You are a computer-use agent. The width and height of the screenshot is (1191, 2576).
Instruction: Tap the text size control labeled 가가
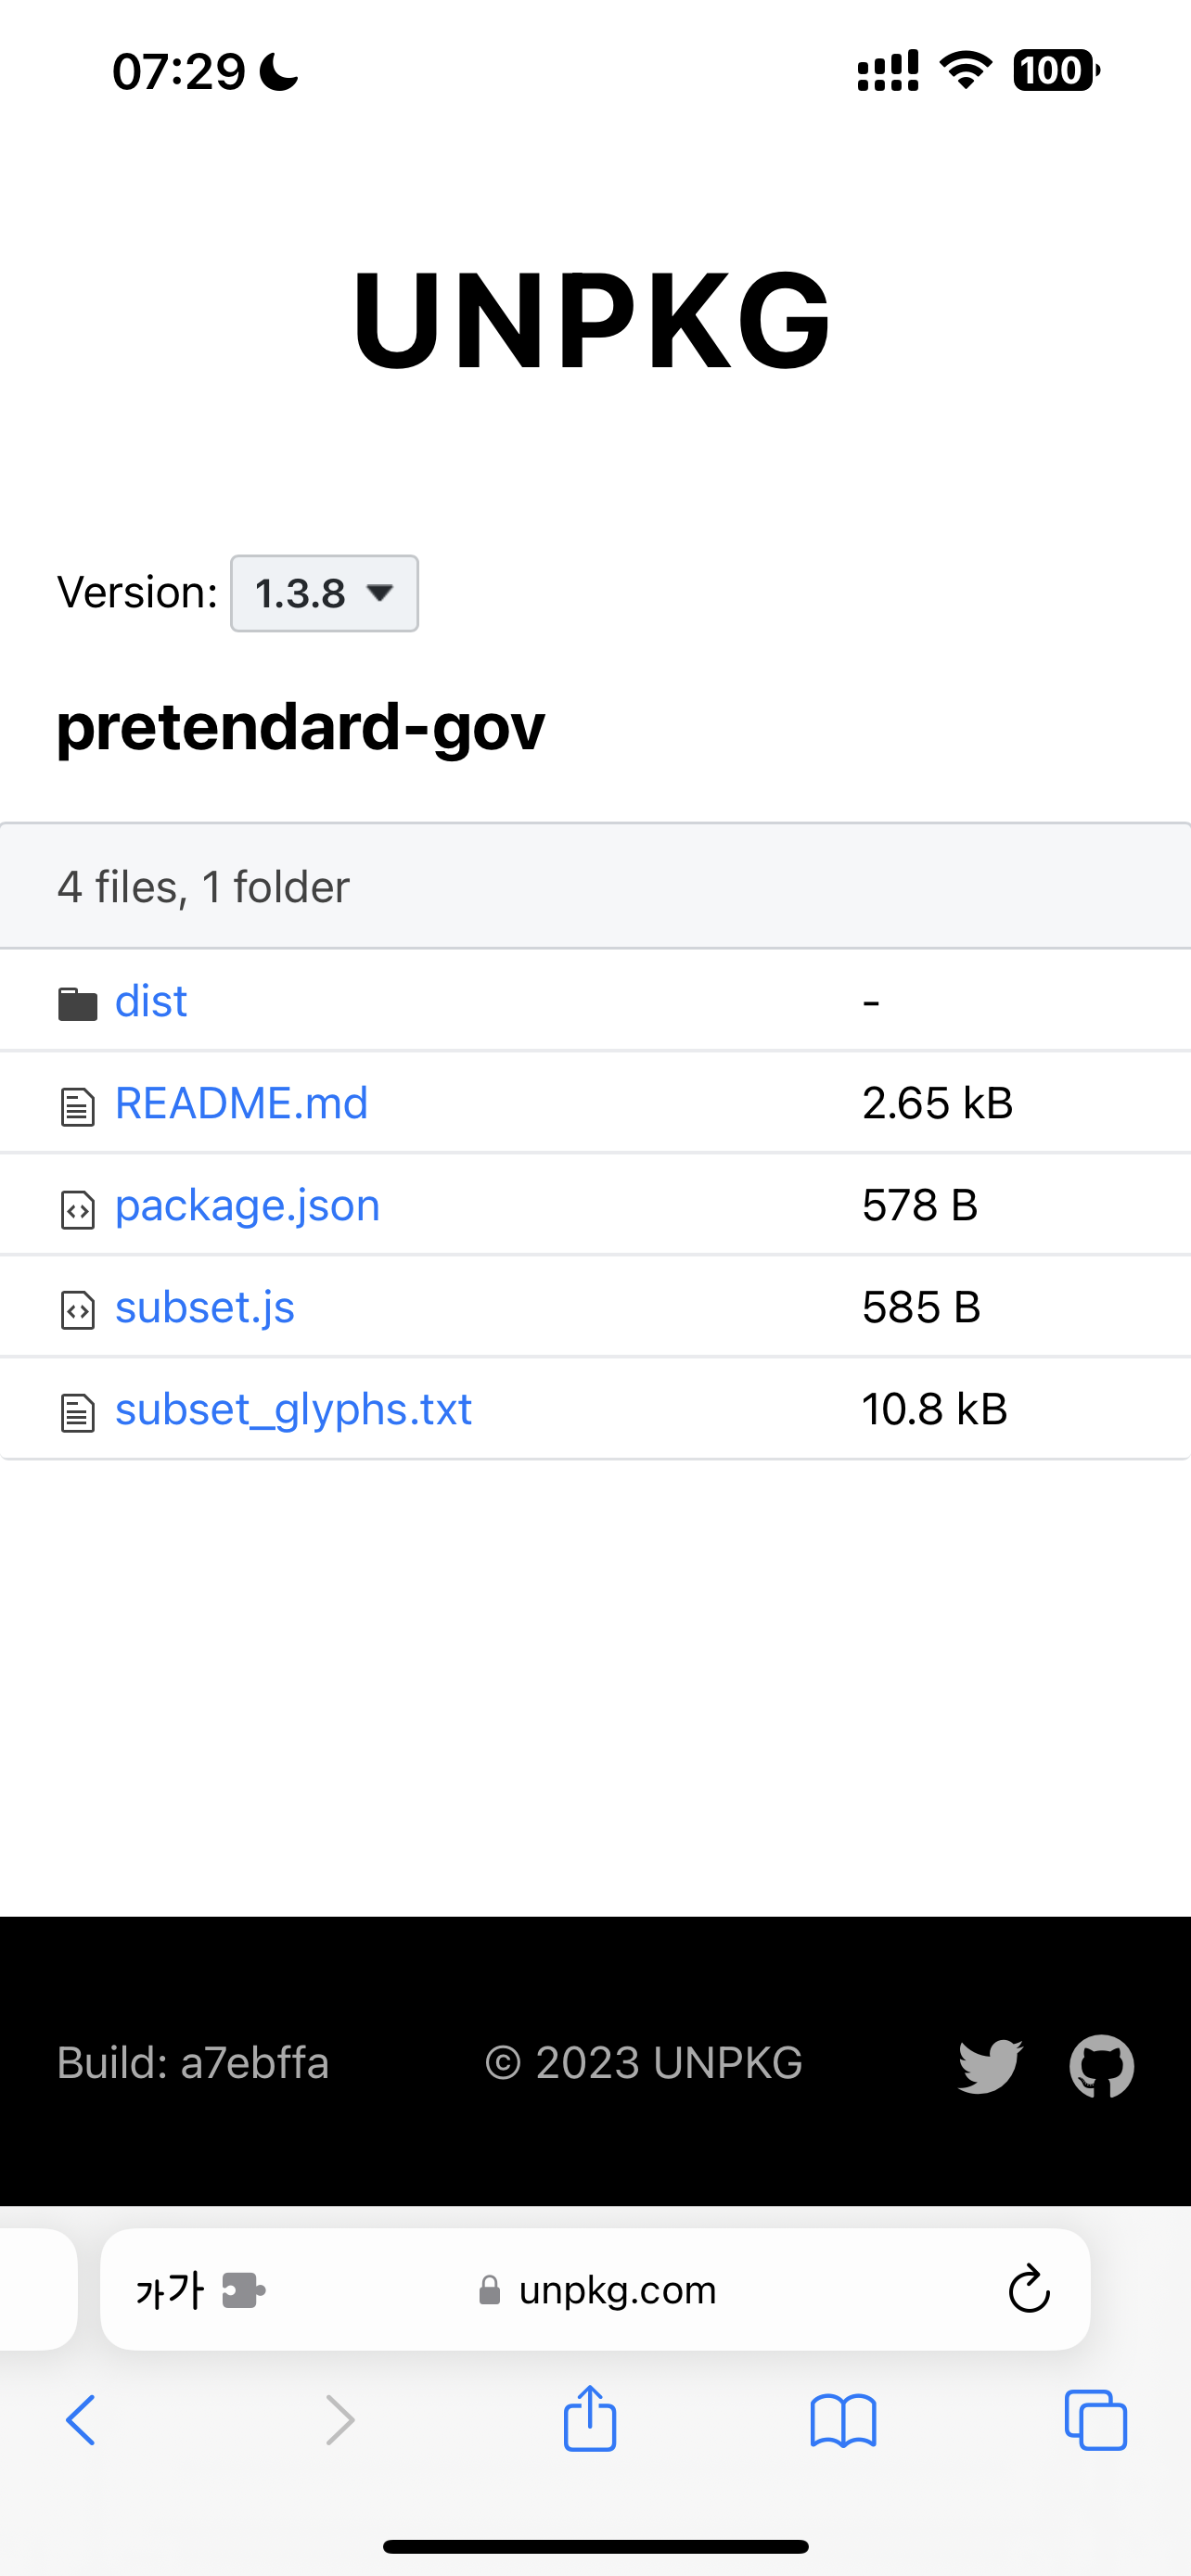(x=168, y=2290)
